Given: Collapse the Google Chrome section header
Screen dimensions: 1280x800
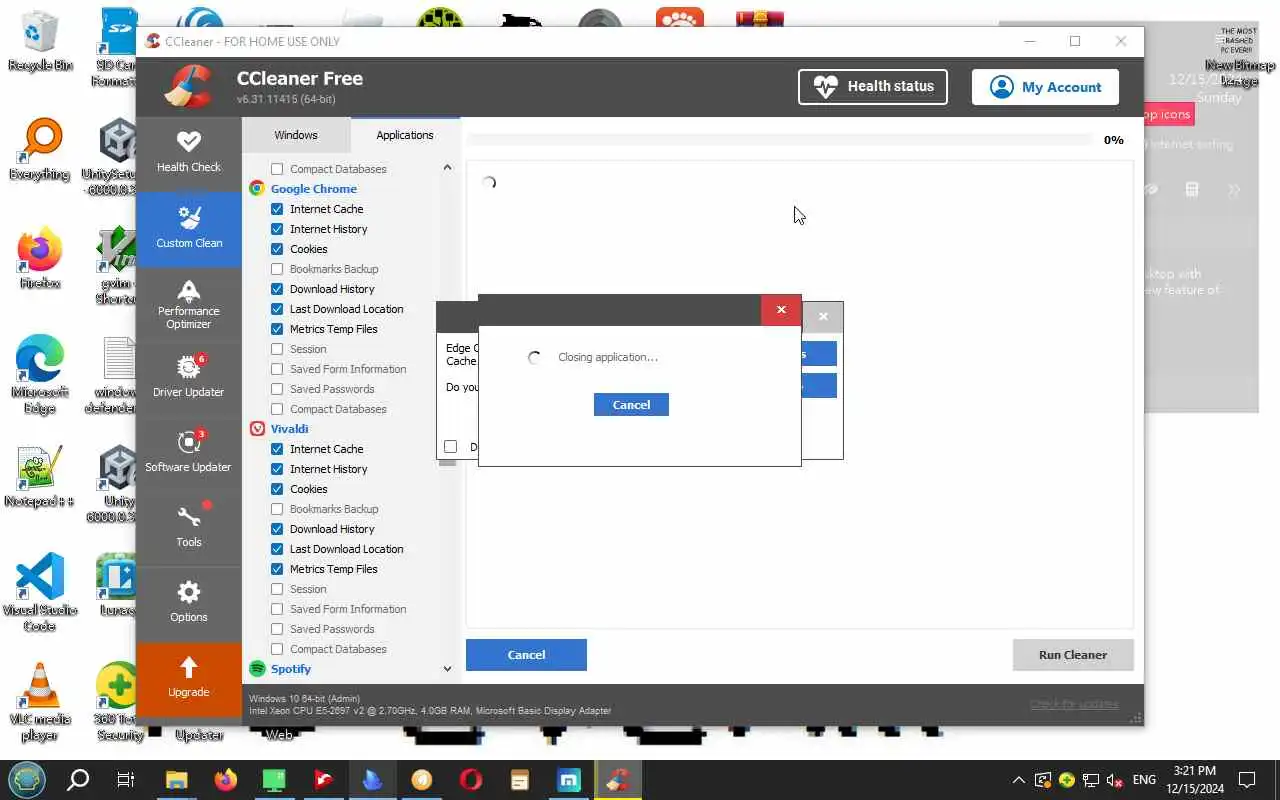Looking at the screenshot, I should coord(313,189).
